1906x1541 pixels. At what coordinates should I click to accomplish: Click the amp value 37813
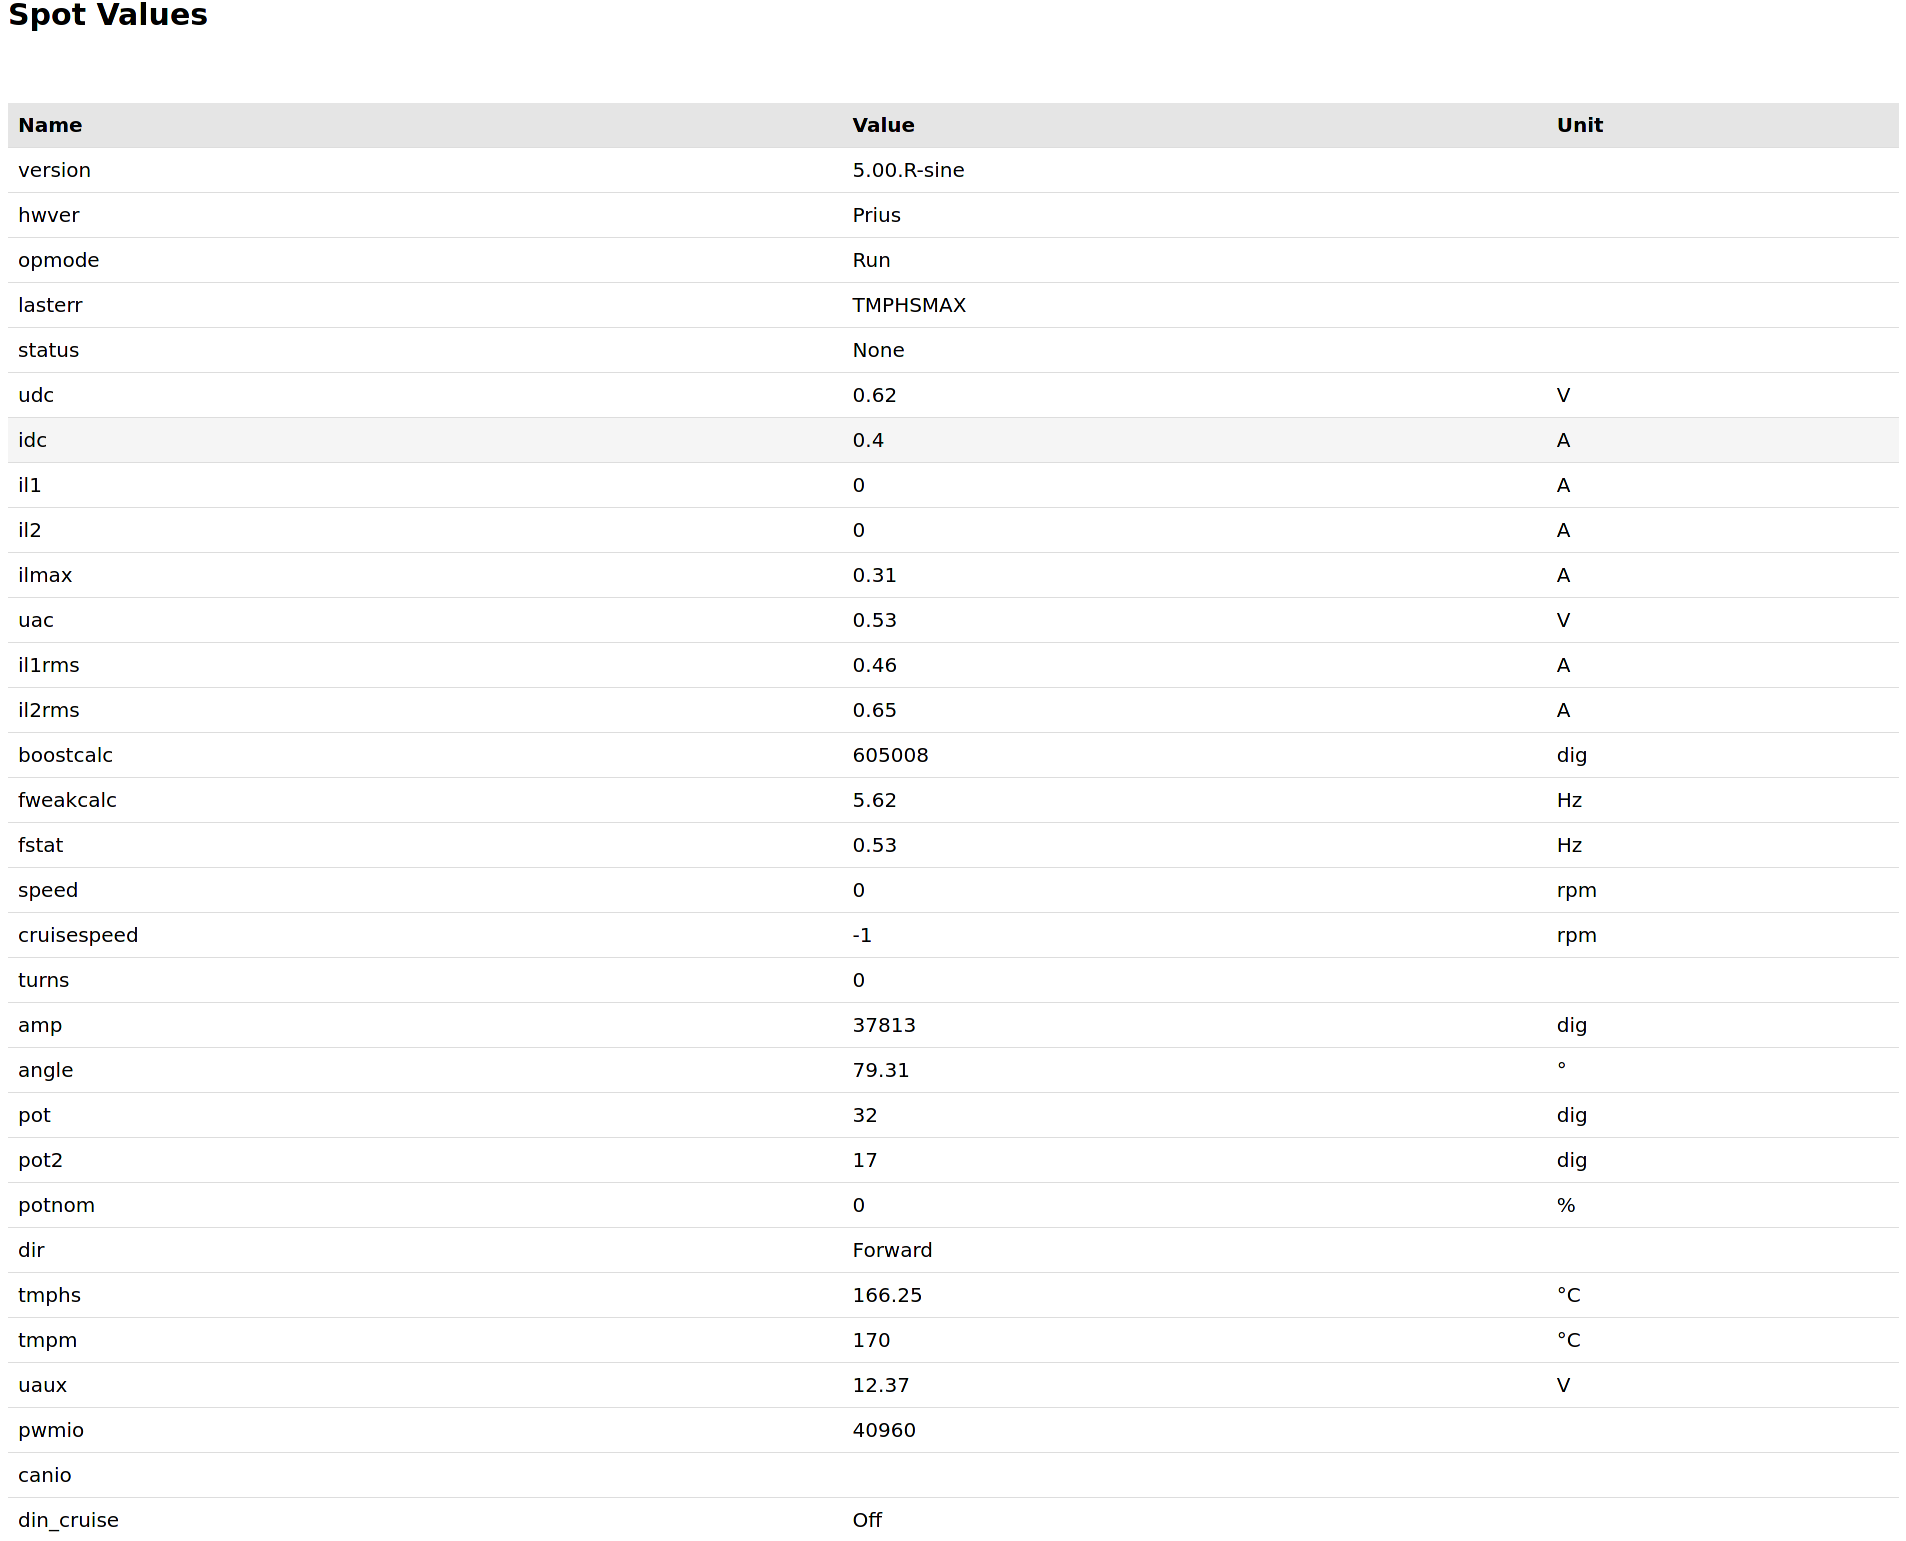point(884,1025)
